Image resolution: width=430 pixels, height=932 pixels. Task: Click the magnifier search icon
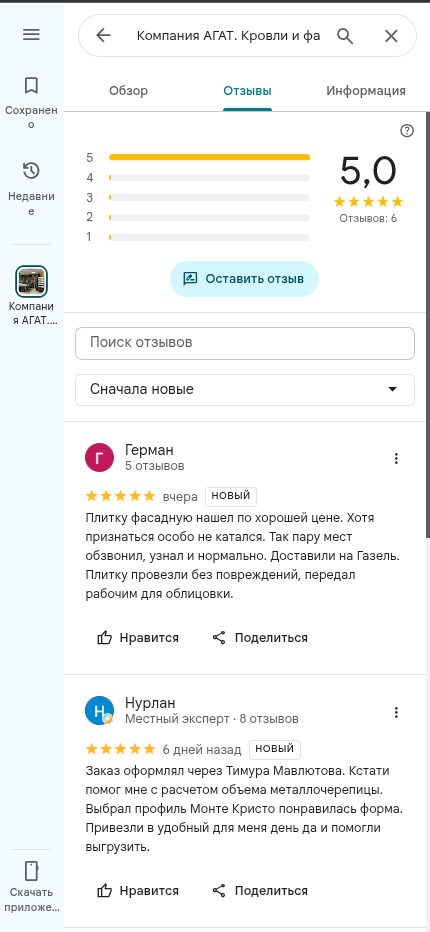pyautogui.click(x=345, y=36)
